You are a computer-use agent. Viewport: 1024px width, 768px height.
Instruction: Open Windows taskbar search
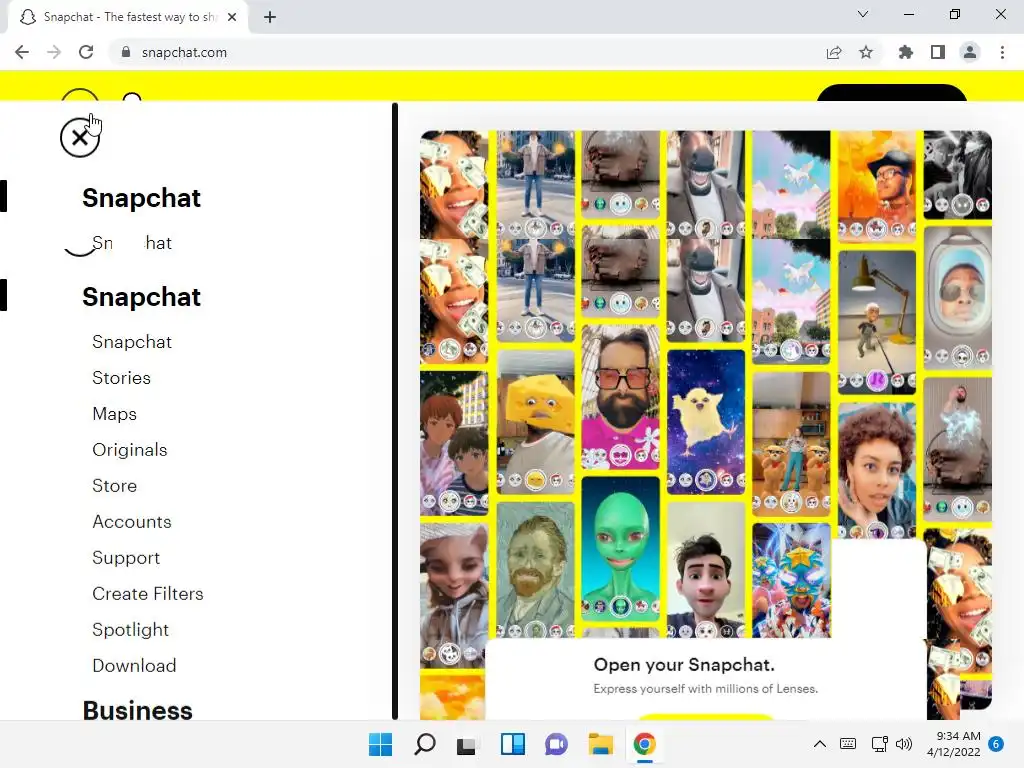[x=424, y=744]
